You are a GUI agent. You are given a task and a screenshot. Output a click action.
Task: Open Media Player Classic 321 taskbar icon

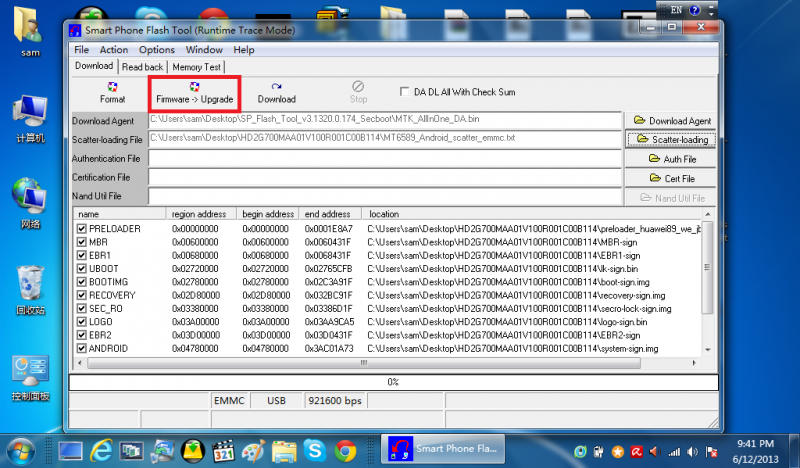coord(223,451)
